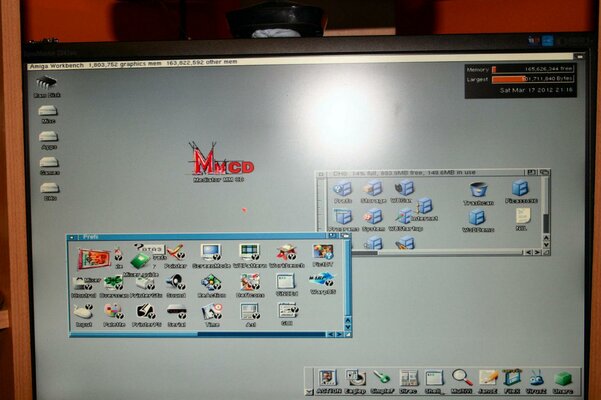Viewport: 601px width, 400px height.
Task: Launch the Unarc green box in dock
Action: [563, 379]
